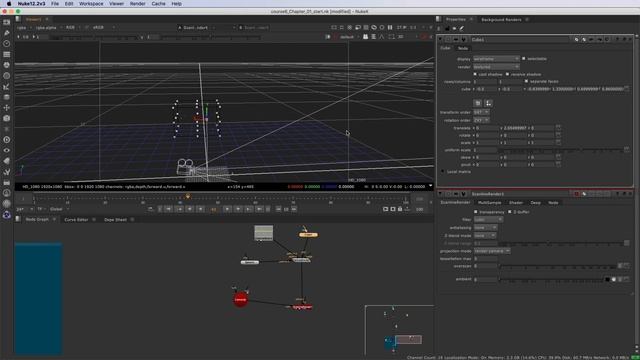
Task: Toggle the transparency checkbox in ScanlineRender
Action: tap(476, 212)
